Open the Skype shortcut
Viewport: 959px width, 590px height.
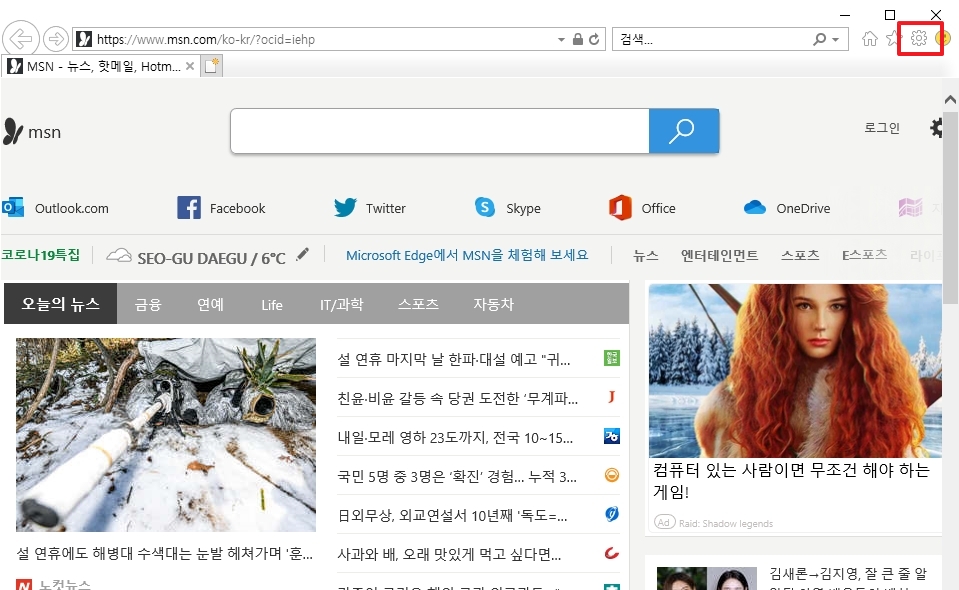[508, 208]
